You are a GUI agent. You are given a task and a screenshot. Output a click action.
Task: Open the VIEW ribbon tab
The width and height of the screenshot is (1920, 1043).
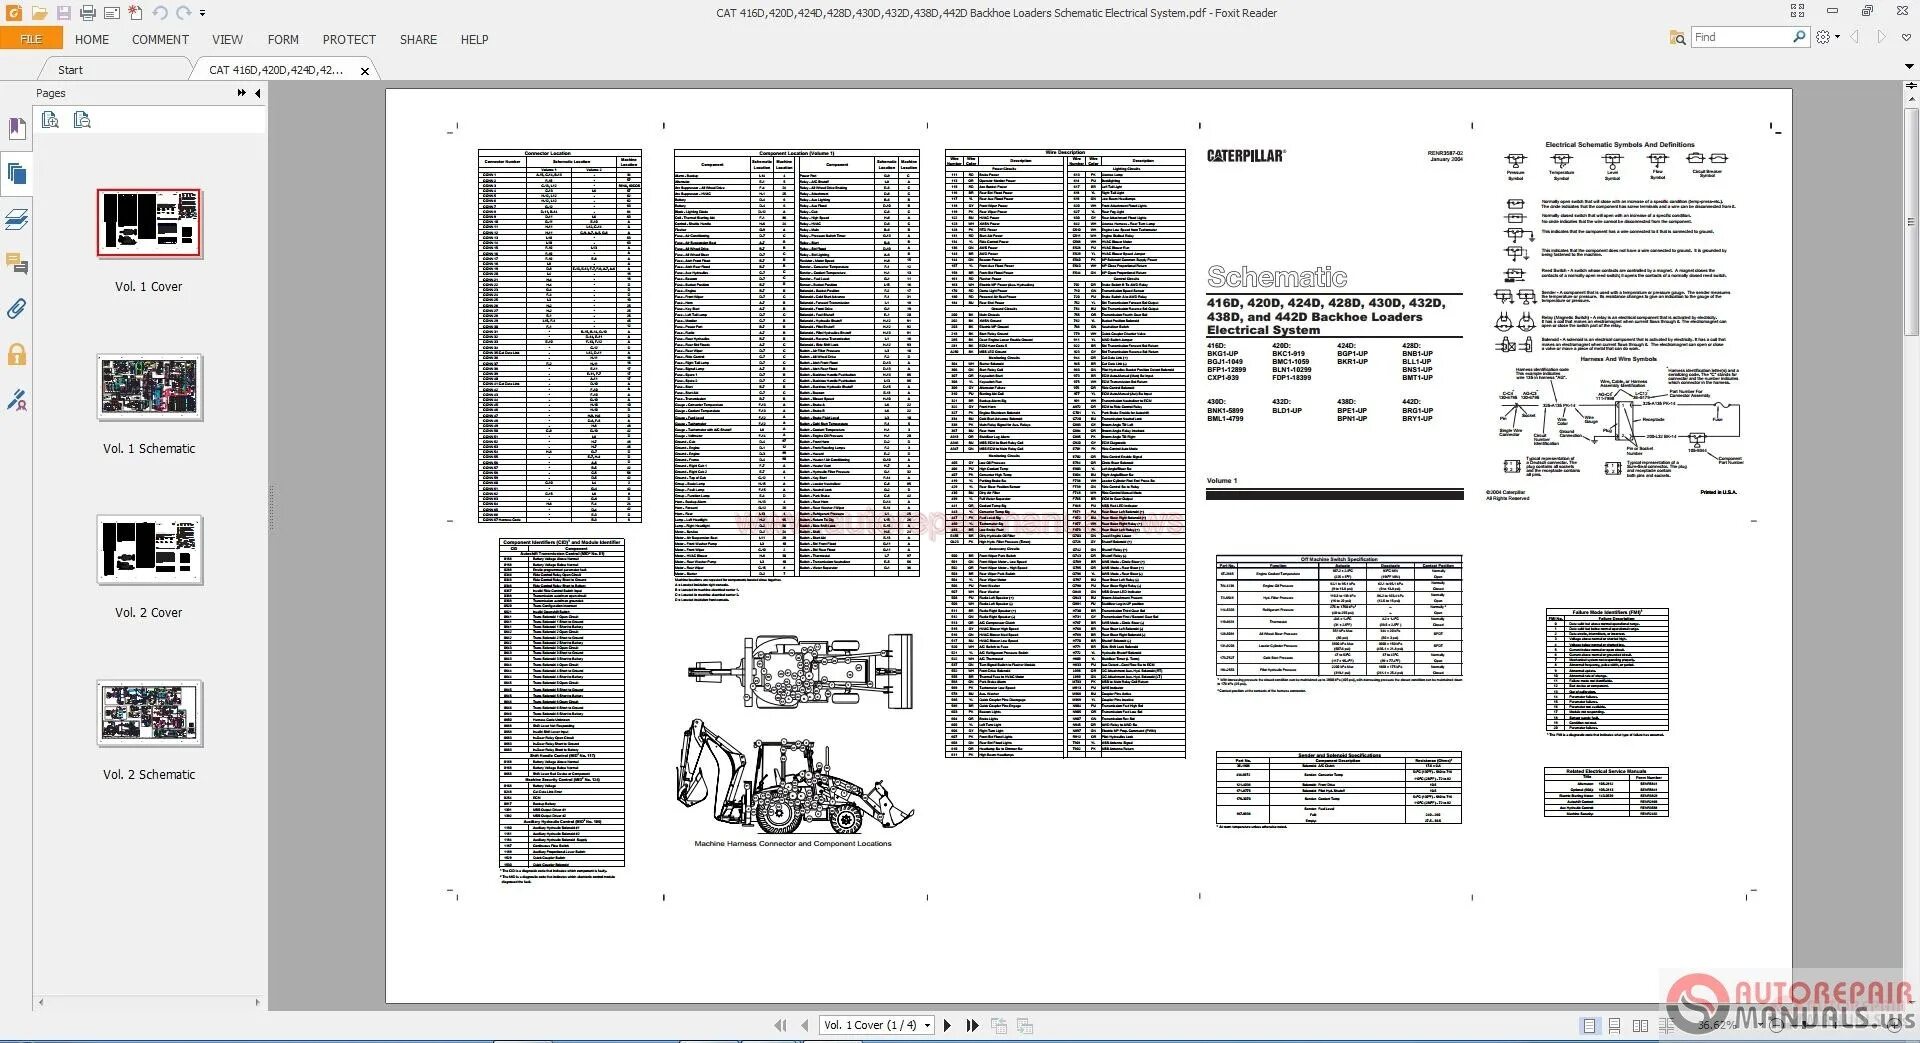pos(227,39)
